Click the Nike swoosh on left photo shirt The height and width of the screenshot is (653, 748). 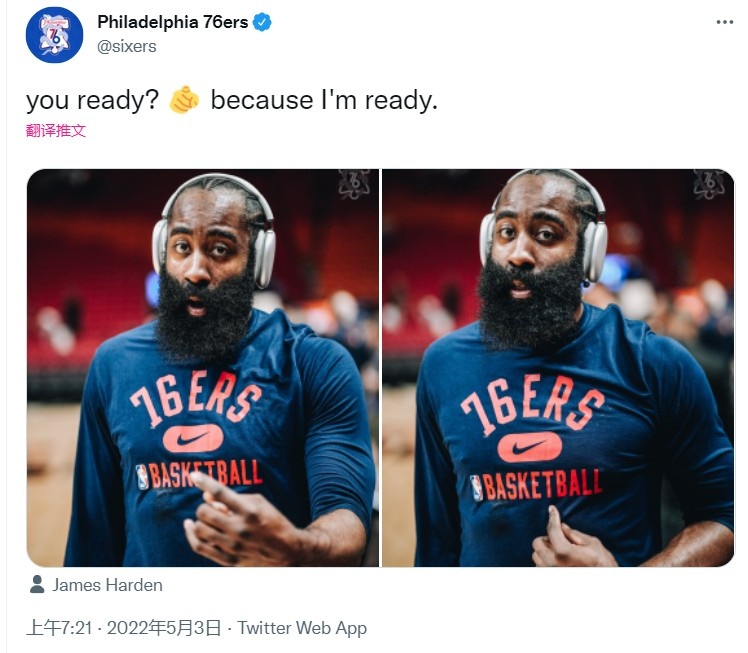pos(193,438)
